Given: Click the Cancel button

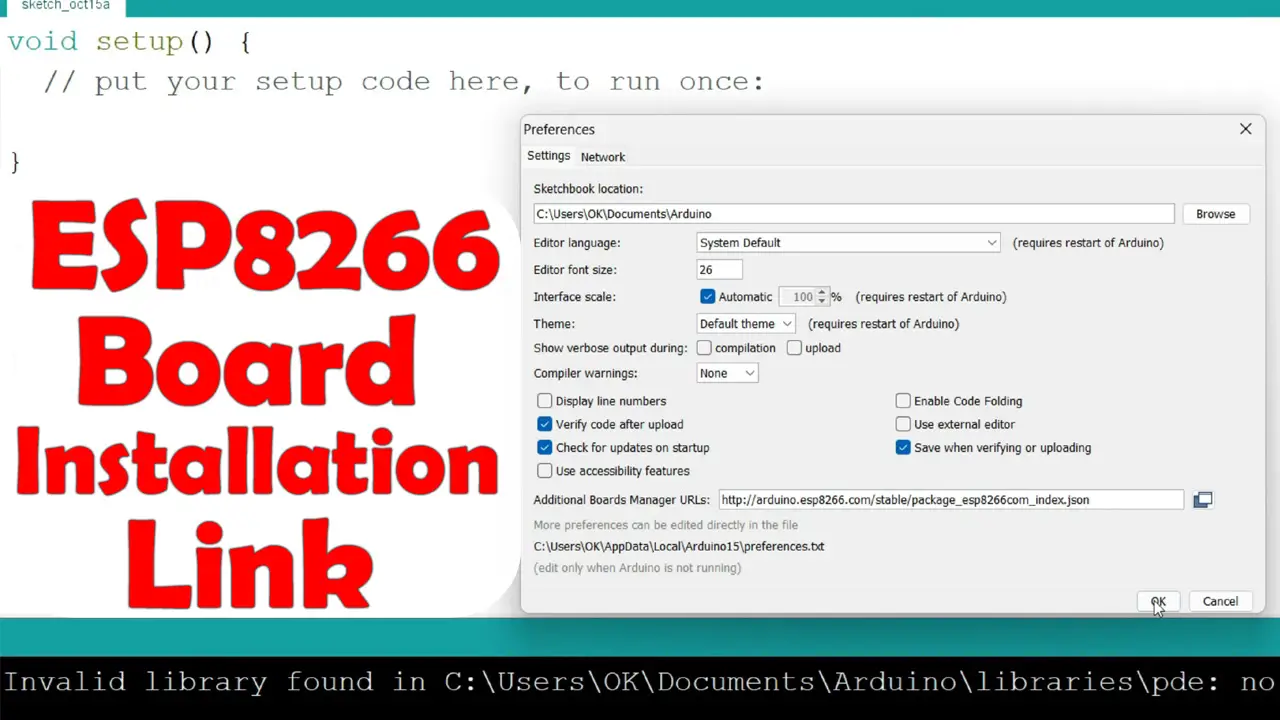Looking at the screenshot, I should pos(1220,601).
